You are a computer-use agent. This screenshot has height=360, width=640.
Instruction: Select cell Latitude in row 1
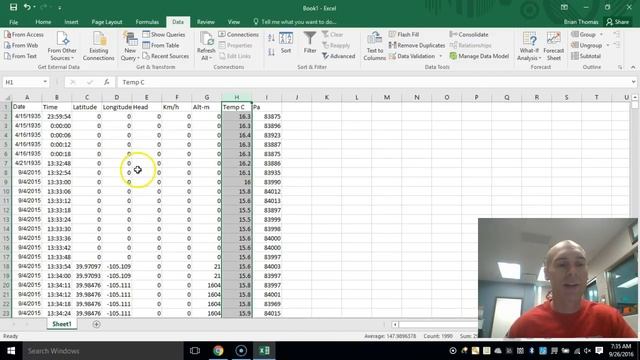pyautogui.click(x=87, y=107)
